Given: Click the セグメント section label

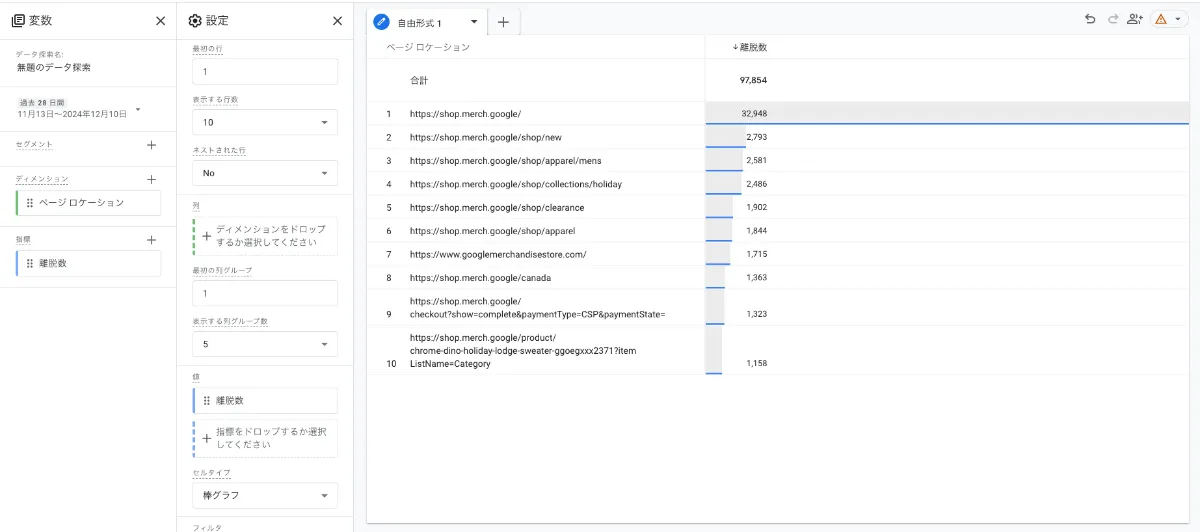Looking at the screenshot, I should (34, 145).
